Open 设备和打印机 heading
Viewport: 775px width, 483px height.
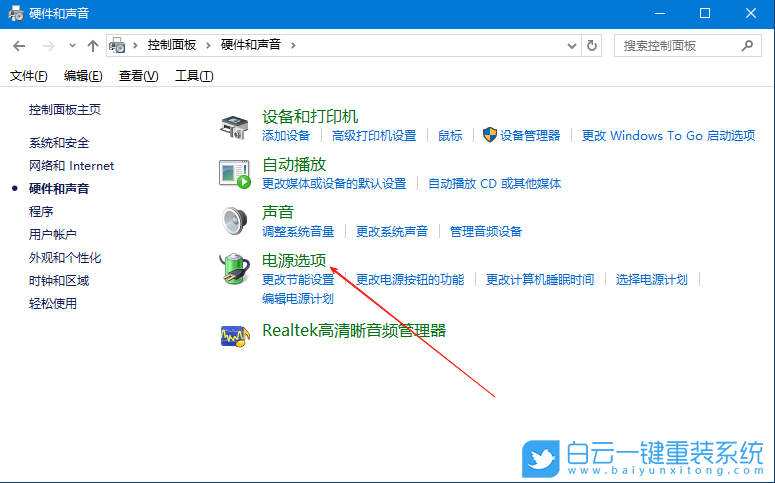[x=310, y=117]
